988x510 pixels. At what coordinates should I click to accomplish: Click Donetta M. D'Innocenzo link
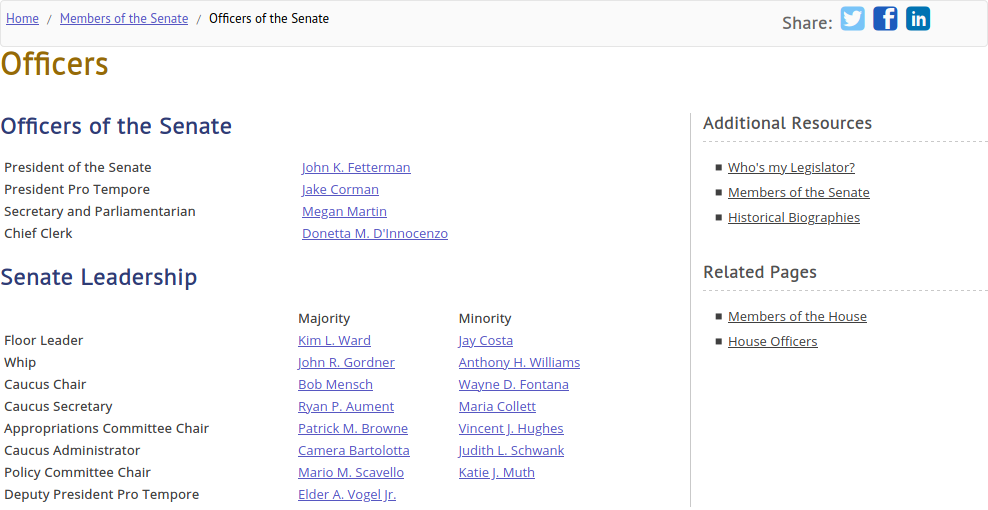[x=375, y=233]
